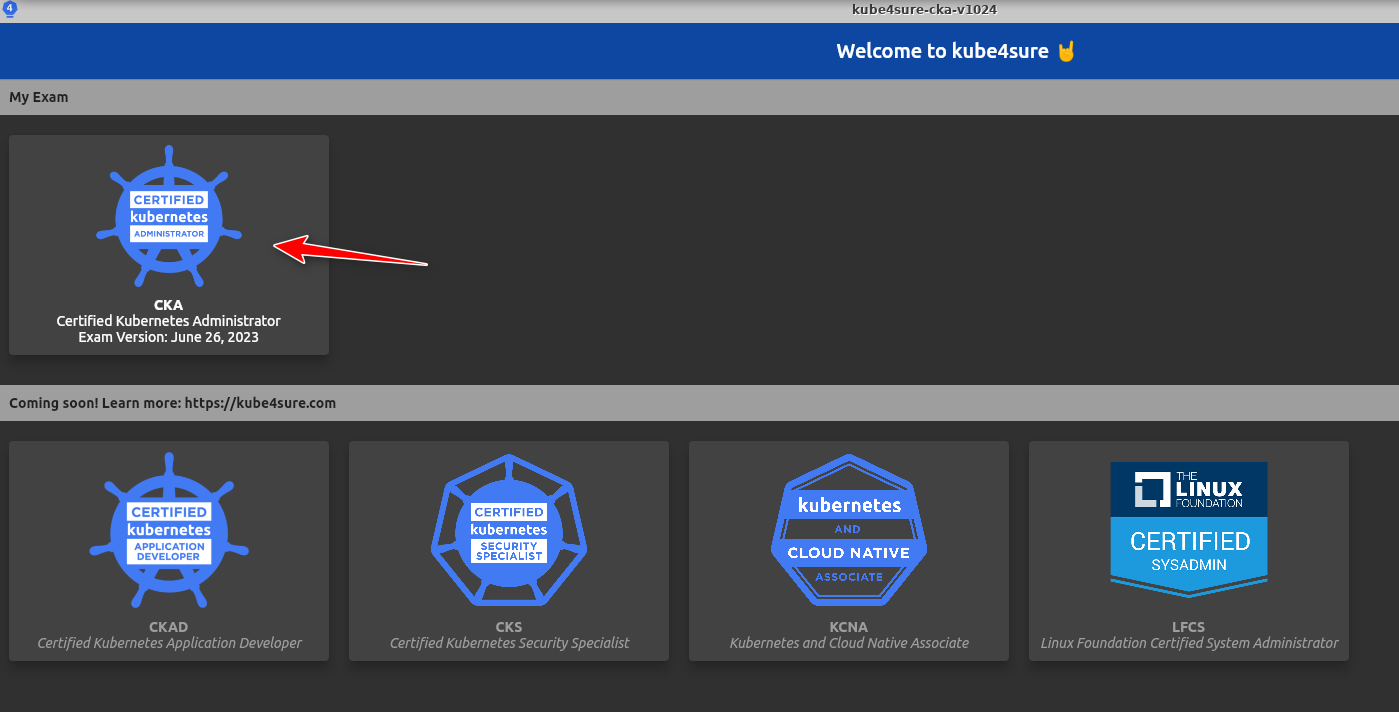This screenshot has width=1399, height=712.
Task: Click 'Exam Version: June 26, 2023' text
Action: click(169, 337)
